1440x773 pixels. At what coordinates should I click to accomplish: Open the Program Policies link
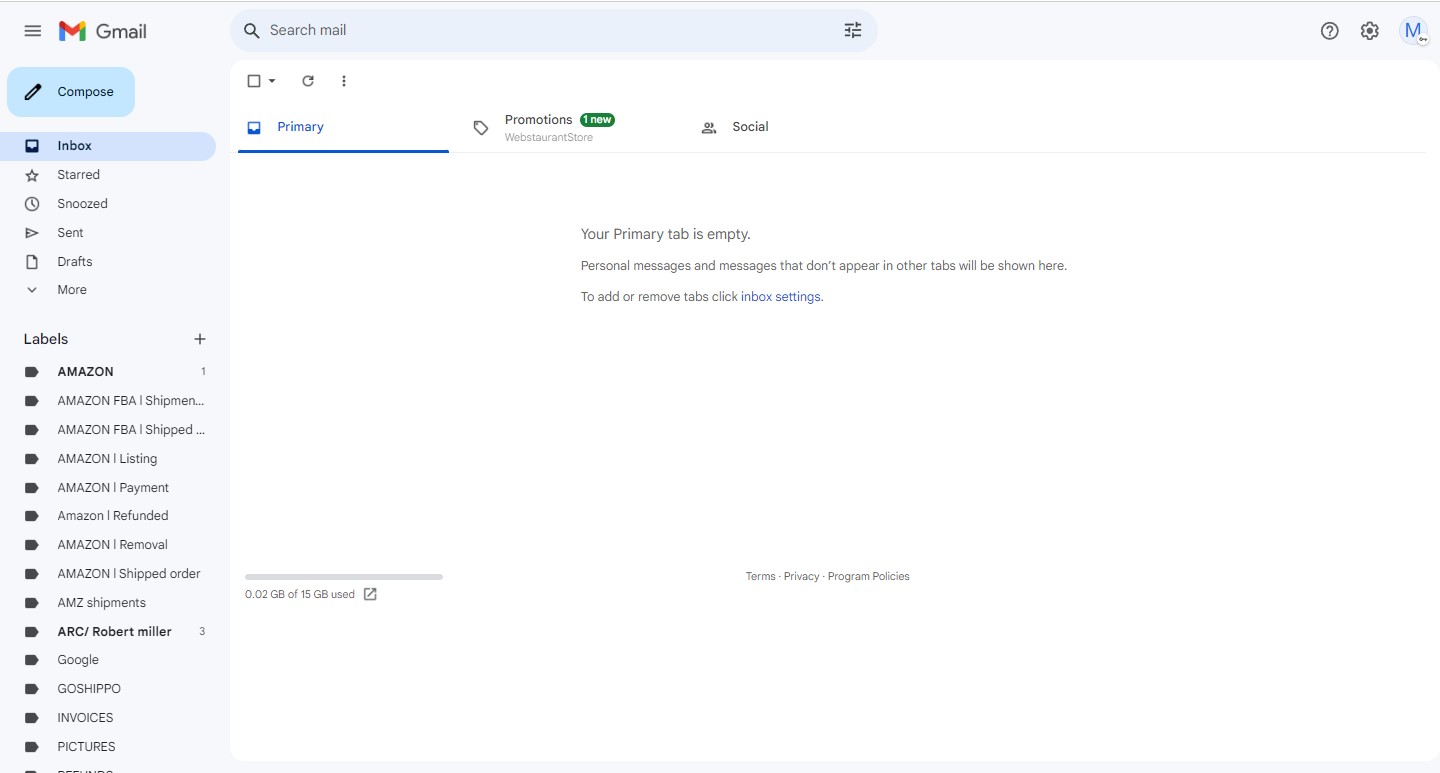tap(869, 576)
